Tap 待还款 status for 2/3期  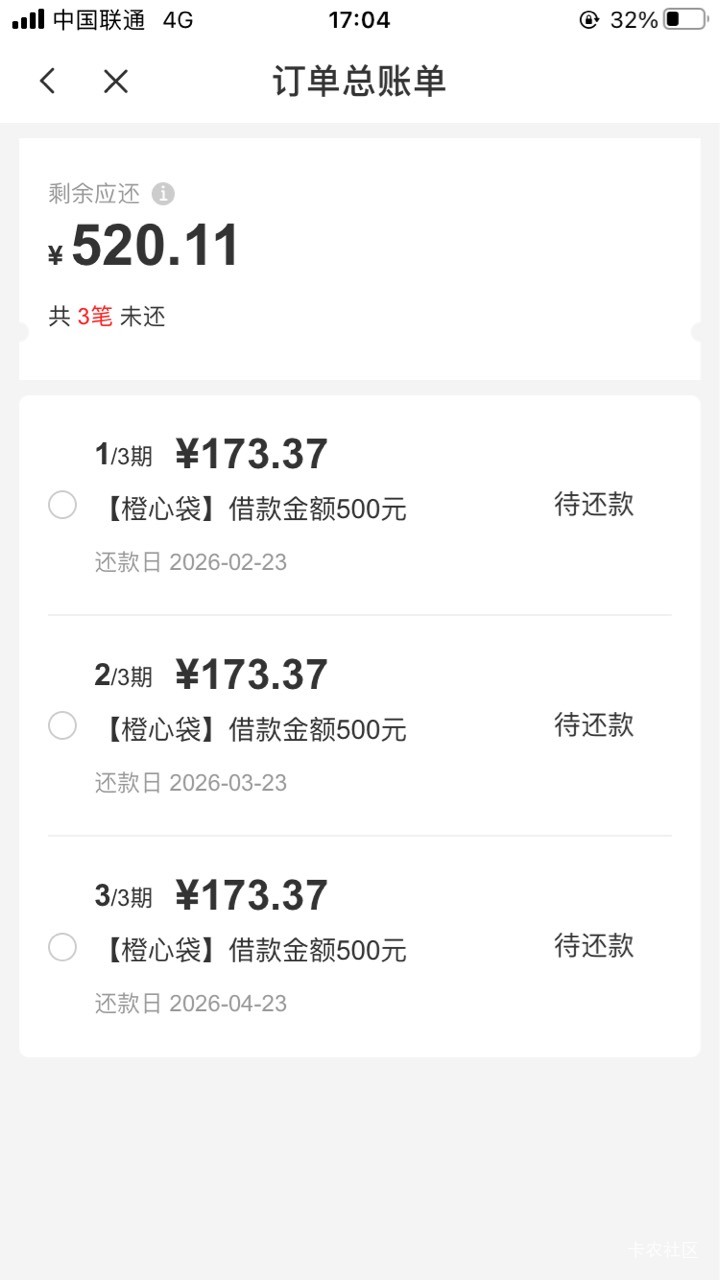pos(594,725)
